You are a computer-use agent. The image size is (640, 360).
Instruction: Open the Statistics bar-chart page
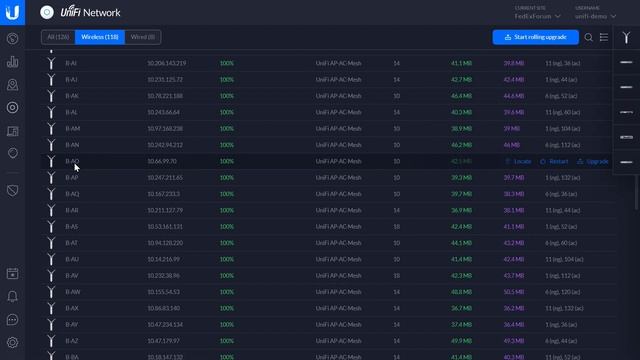pos(12,62)
